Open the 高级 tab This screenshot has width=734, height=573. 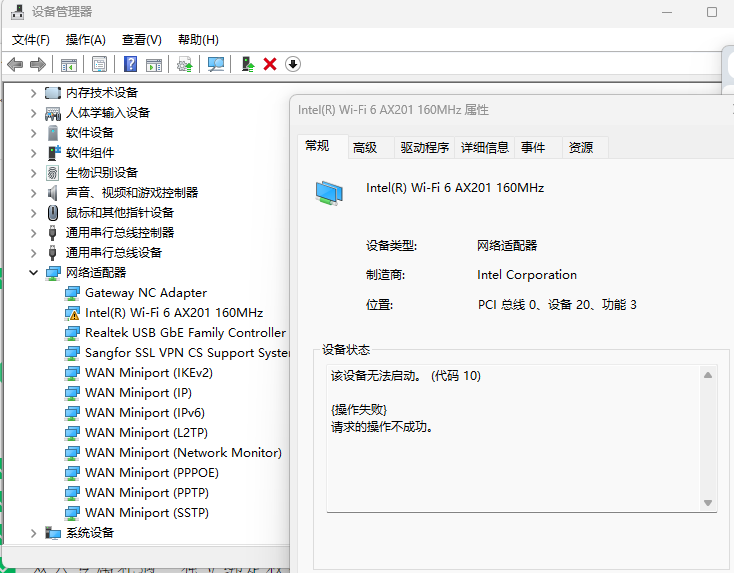click(x=365, y=147)
